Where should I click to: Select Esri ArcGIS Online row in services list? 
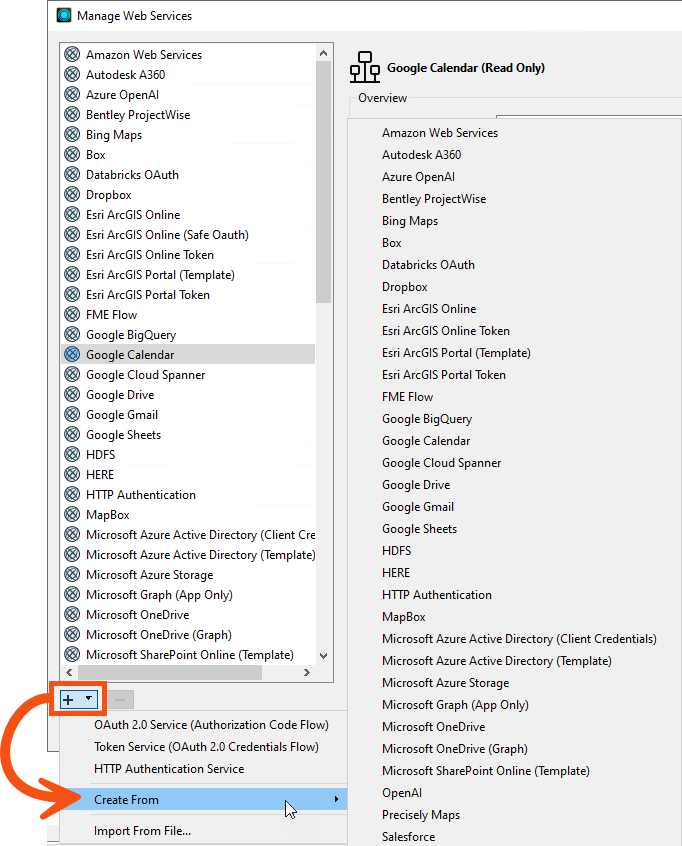pos(188,214)
